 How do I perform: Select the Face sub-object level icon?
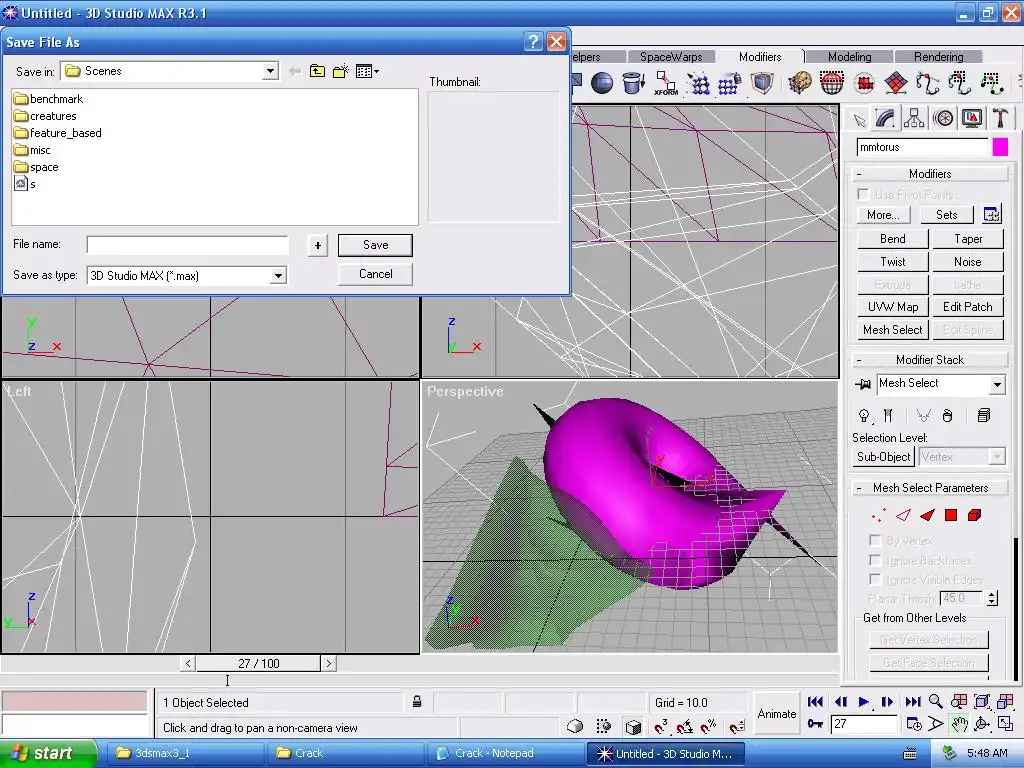pos(927,516)
